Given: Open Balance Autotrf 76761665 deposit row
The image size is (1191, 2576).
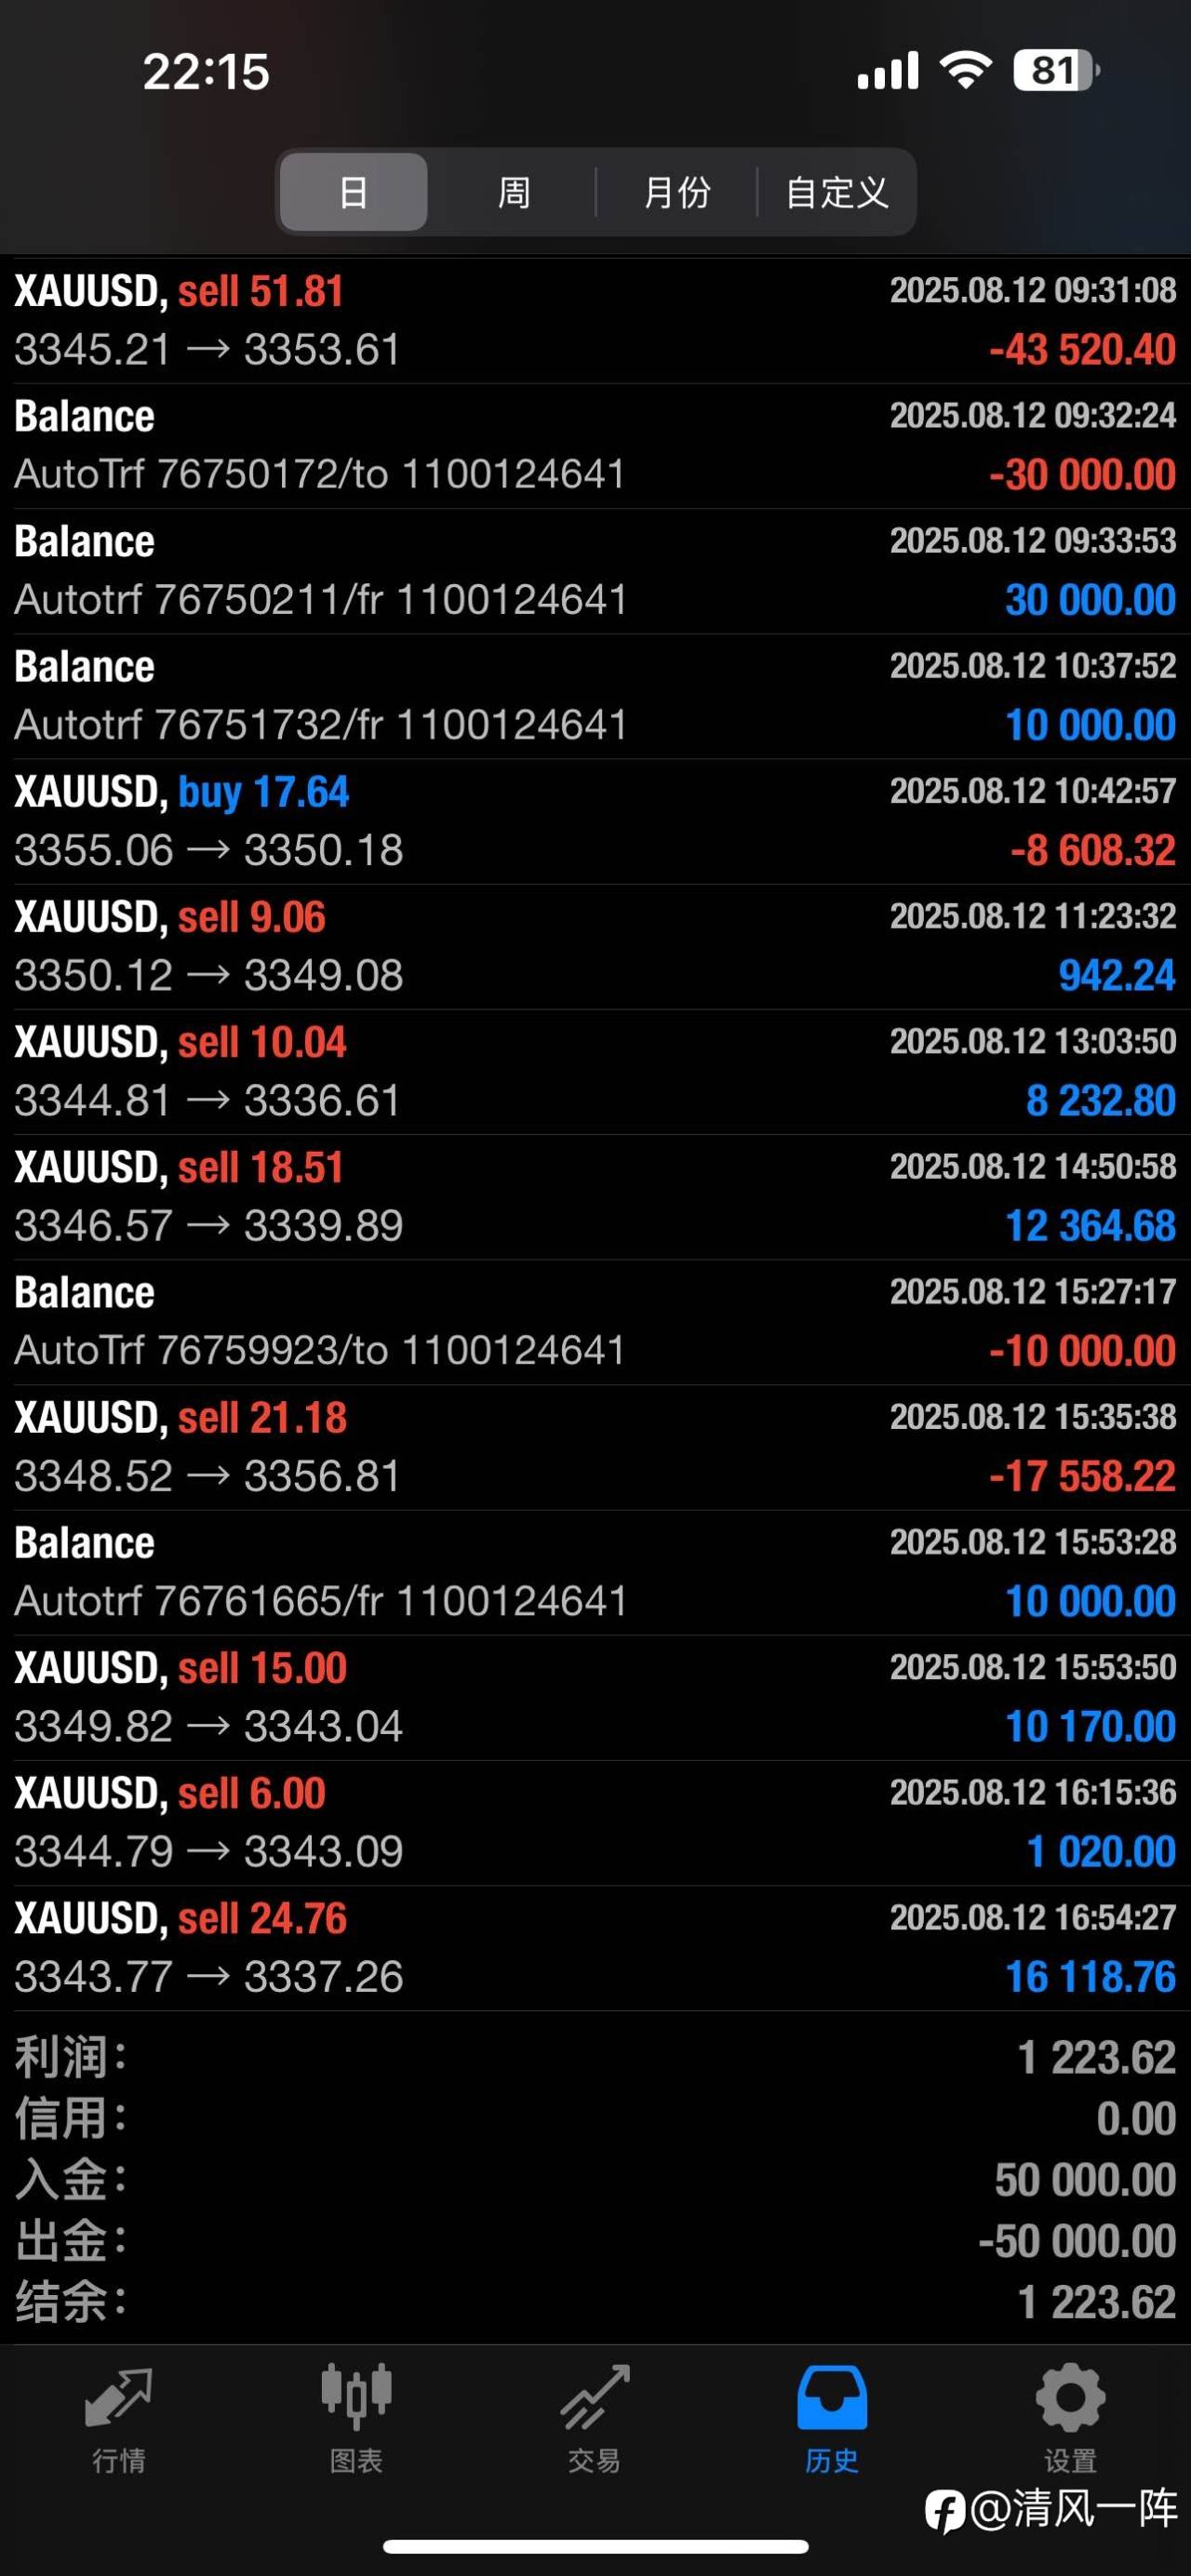Looking at the screenshot, I should click(595, 1572).
